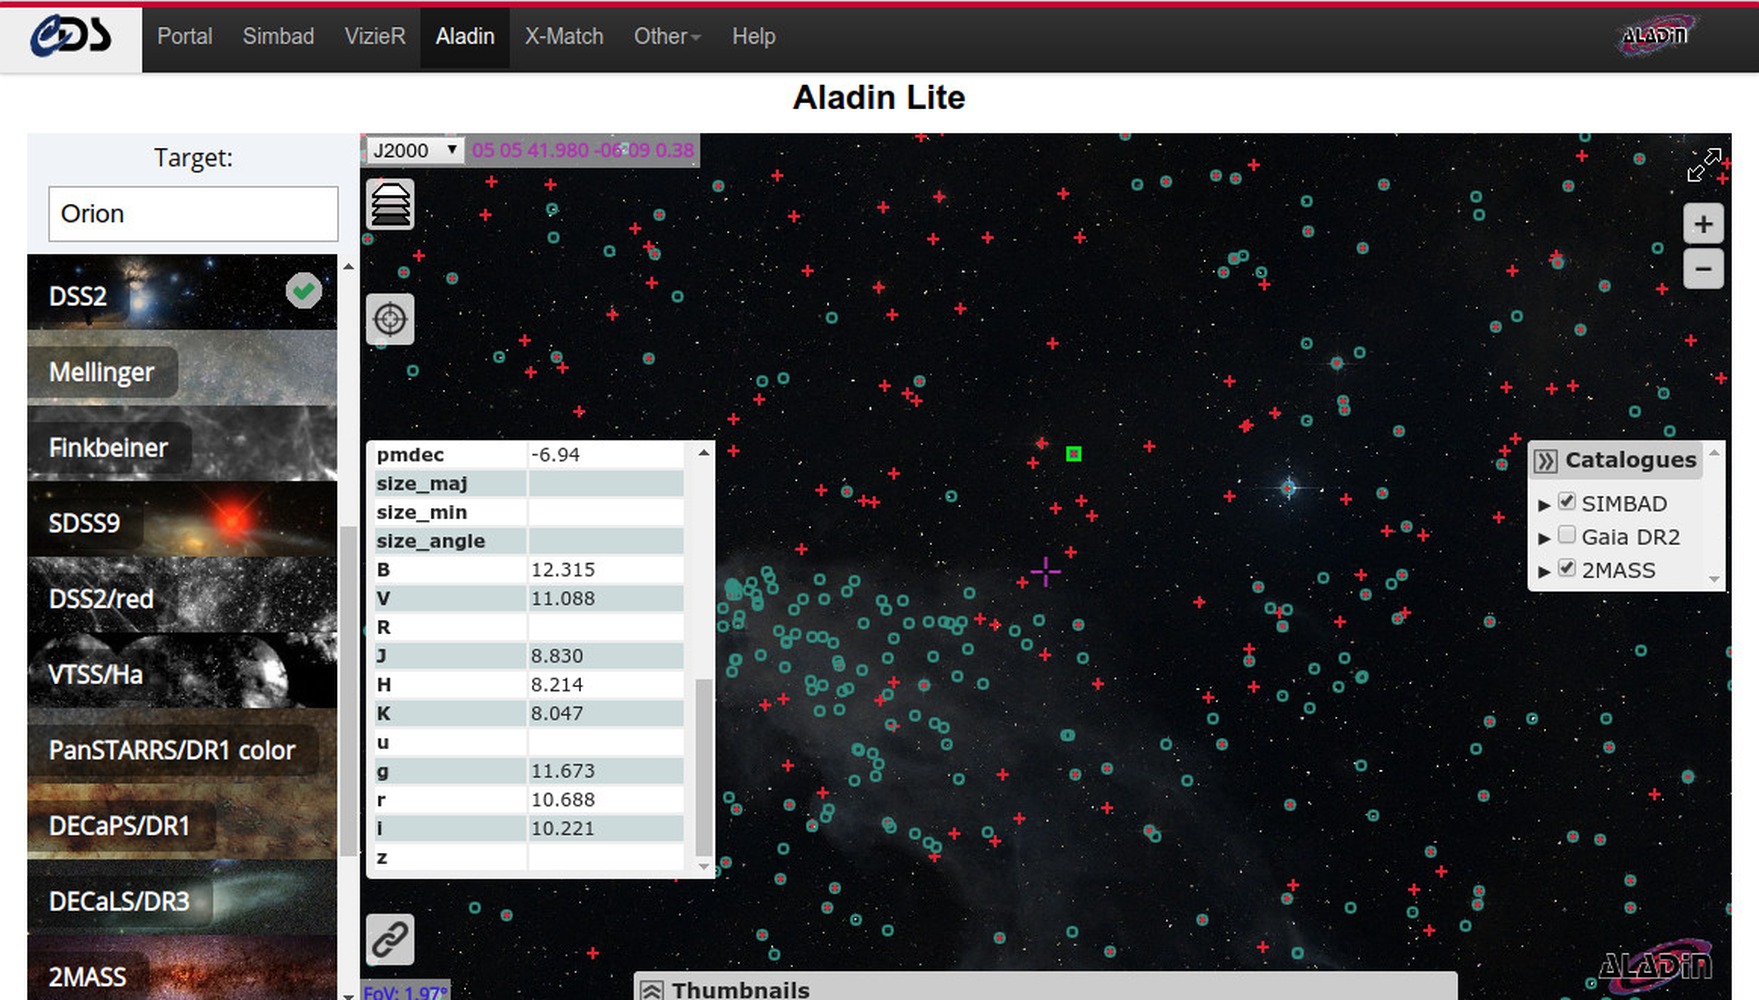Click the g magnitude value 11.673
This screenshot has width=1759, height=1000.
click(563, 771)
